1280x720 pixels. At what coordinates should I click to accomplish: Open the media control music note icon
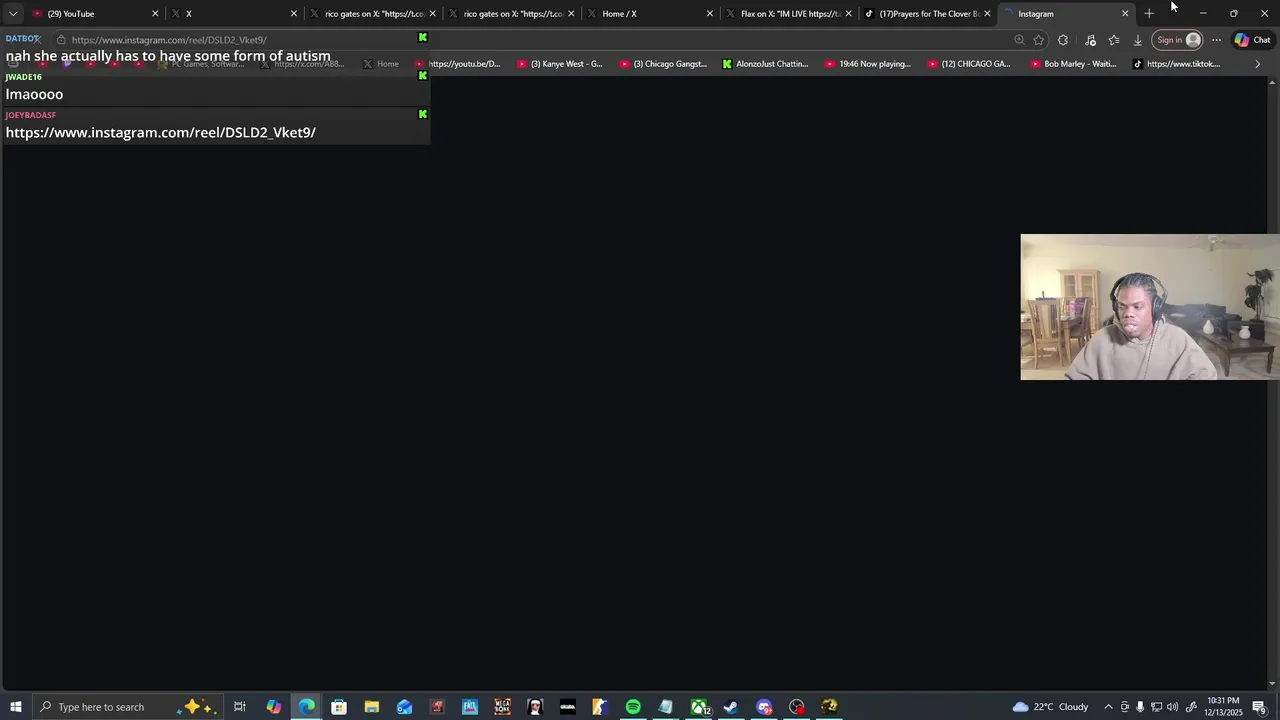click(x=1090, y=40)
